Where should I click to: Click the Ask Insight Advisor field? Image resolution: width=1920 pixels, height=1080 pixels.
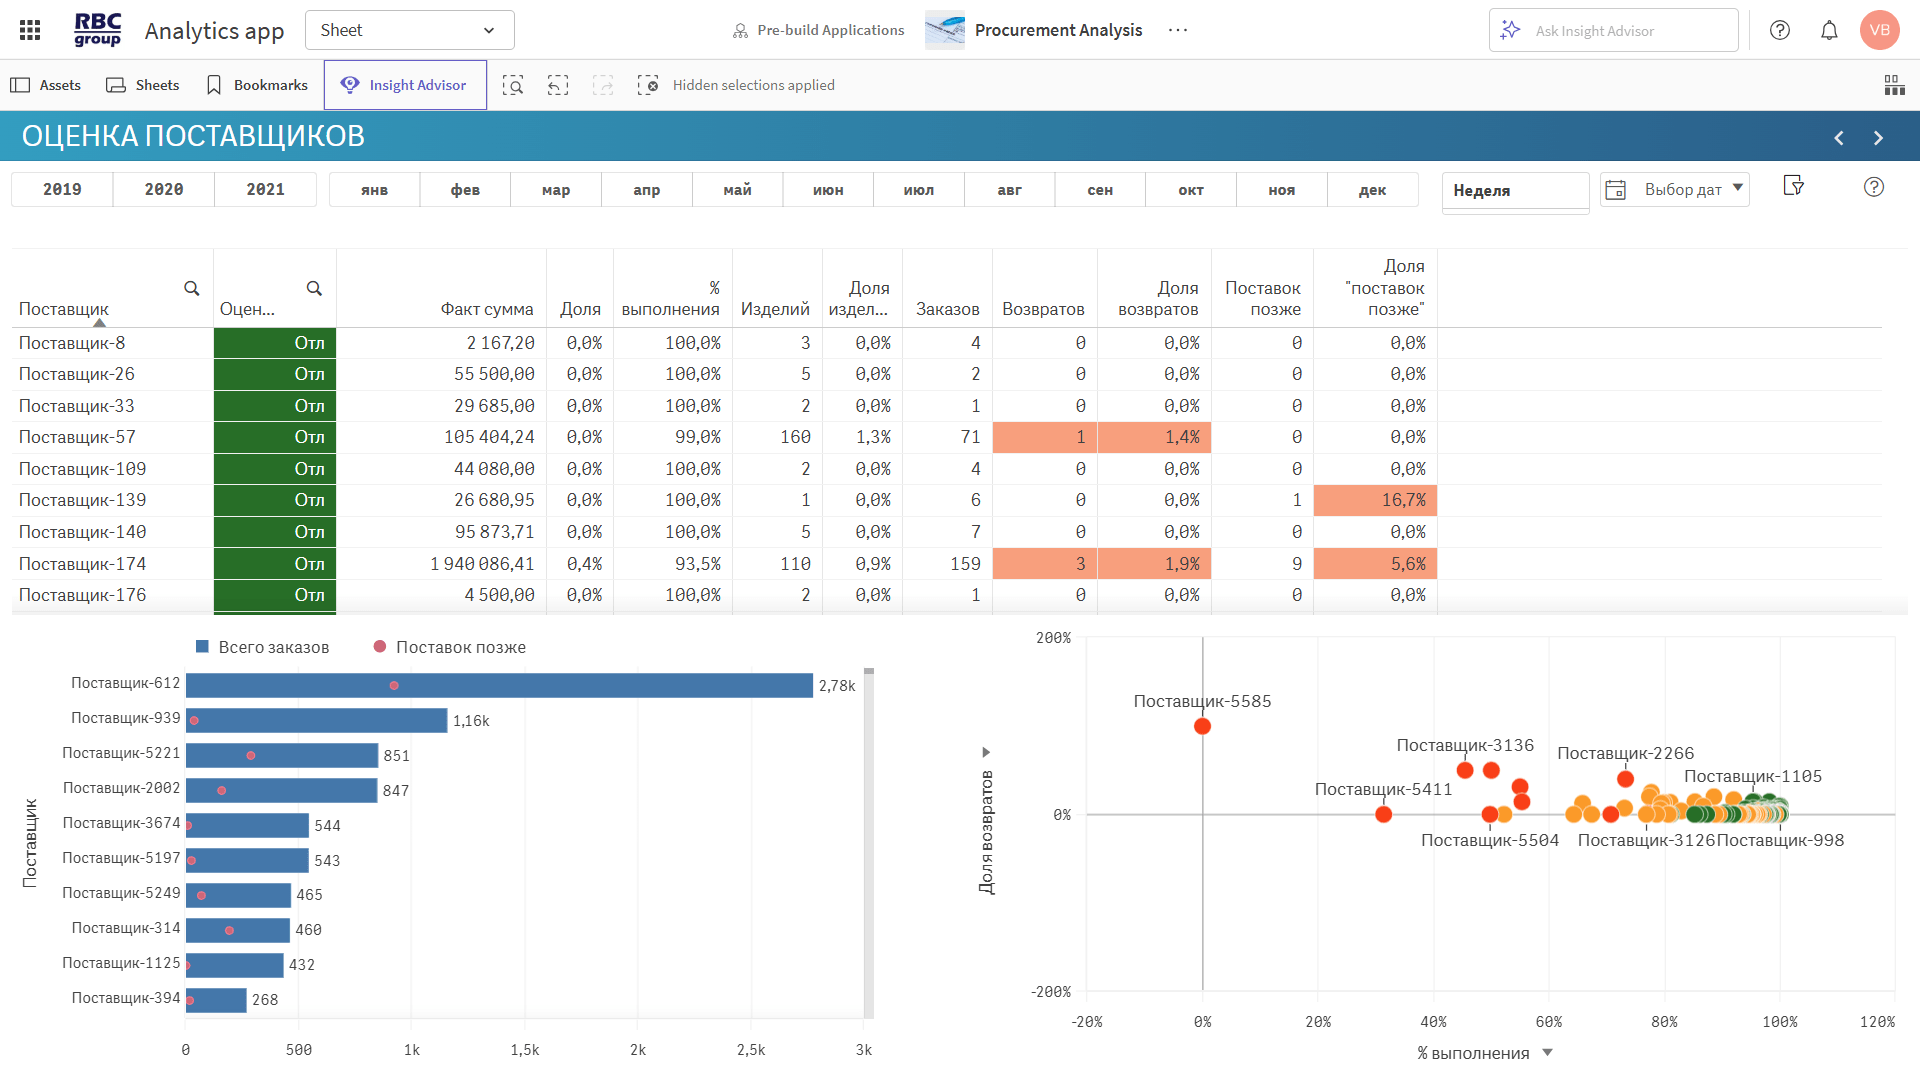click(1613, 31)
